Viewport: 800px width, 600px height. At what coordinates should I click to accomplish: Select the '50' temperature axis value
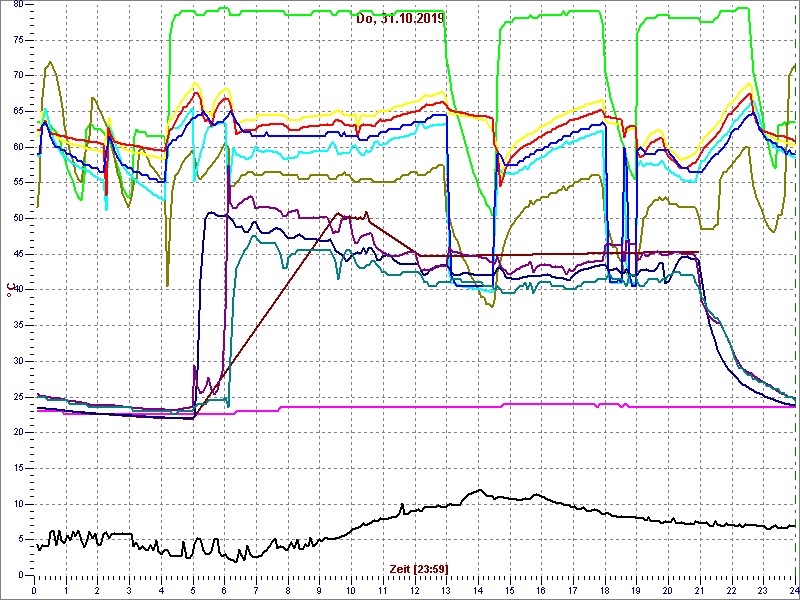(19, 218)
